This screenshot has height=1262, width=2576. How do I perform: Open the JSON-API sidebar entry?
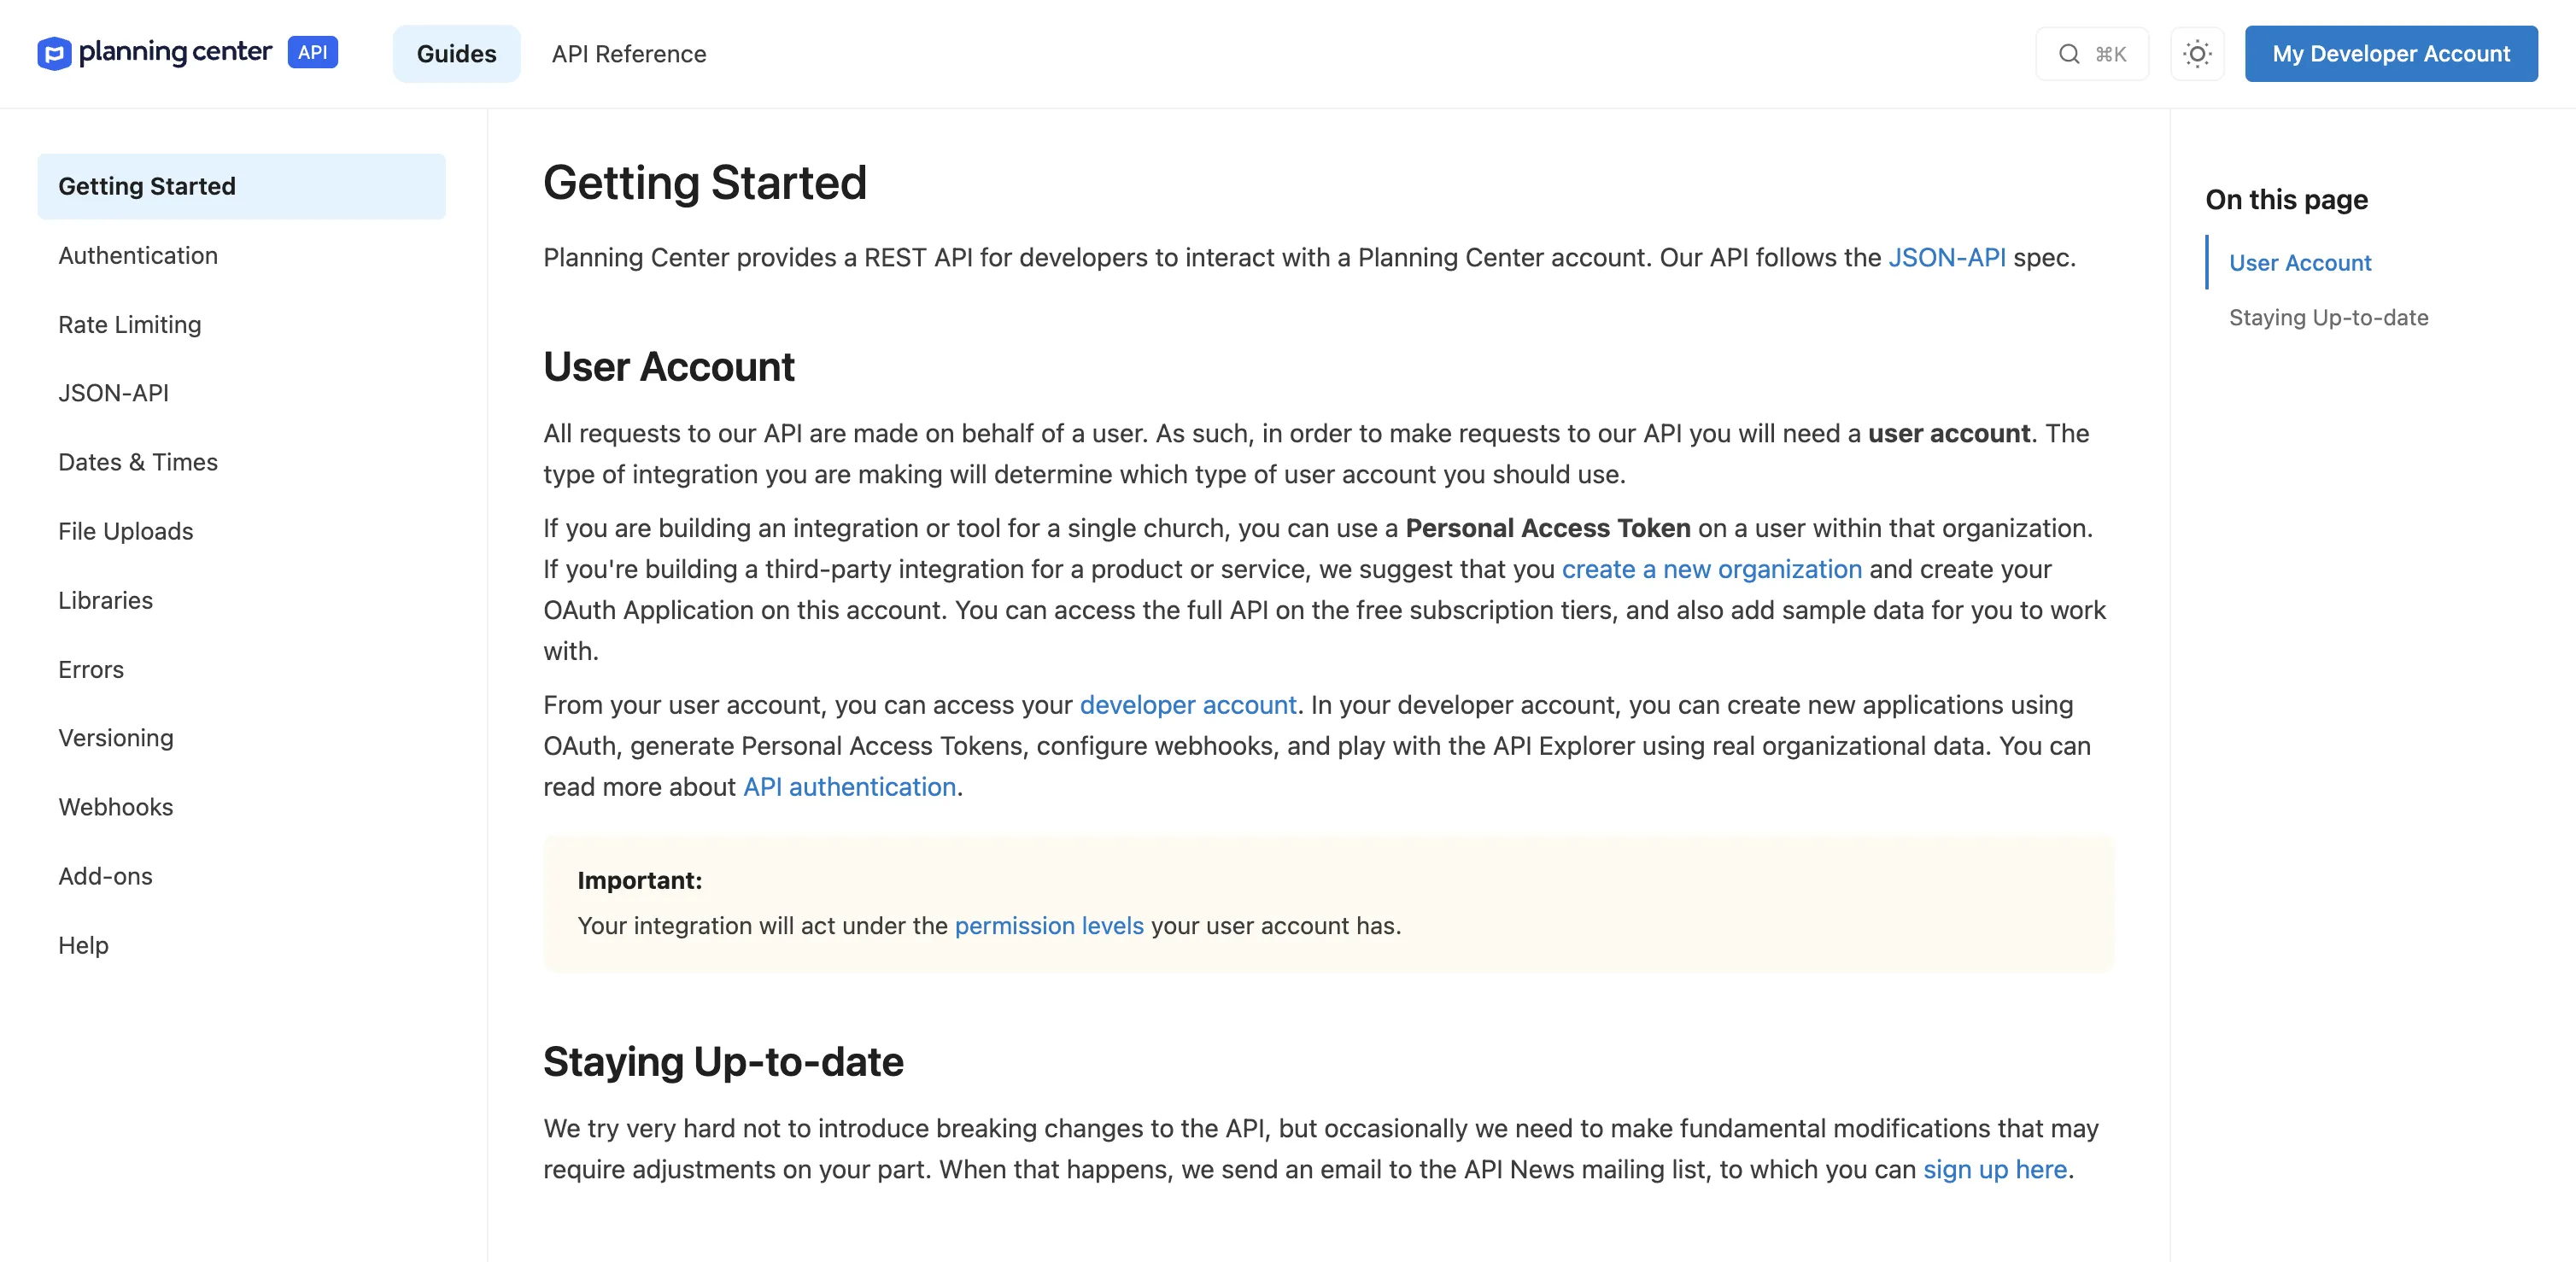pyautogui.click(x=113, y=393)
